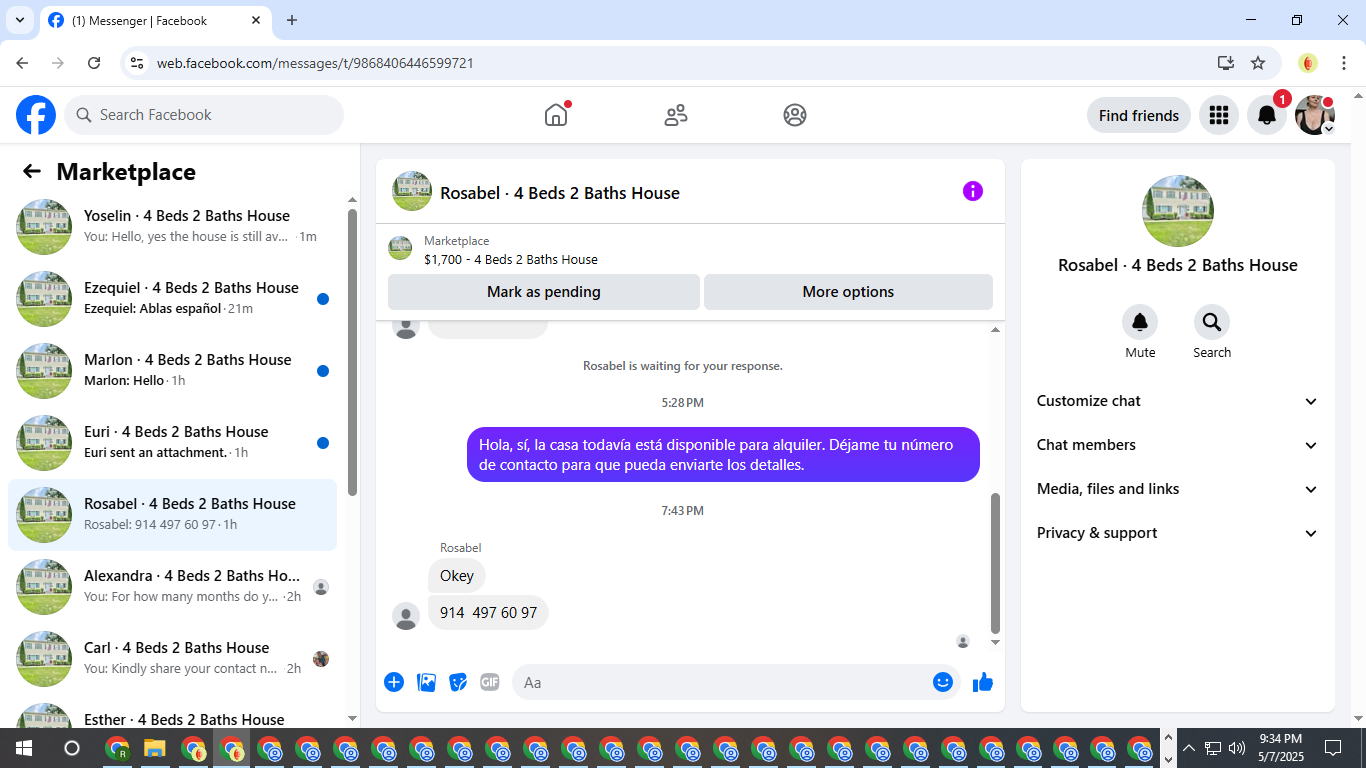The image size is (1366, 768).
Task: Search in conversation magnifier icon
Action: 1212,322
